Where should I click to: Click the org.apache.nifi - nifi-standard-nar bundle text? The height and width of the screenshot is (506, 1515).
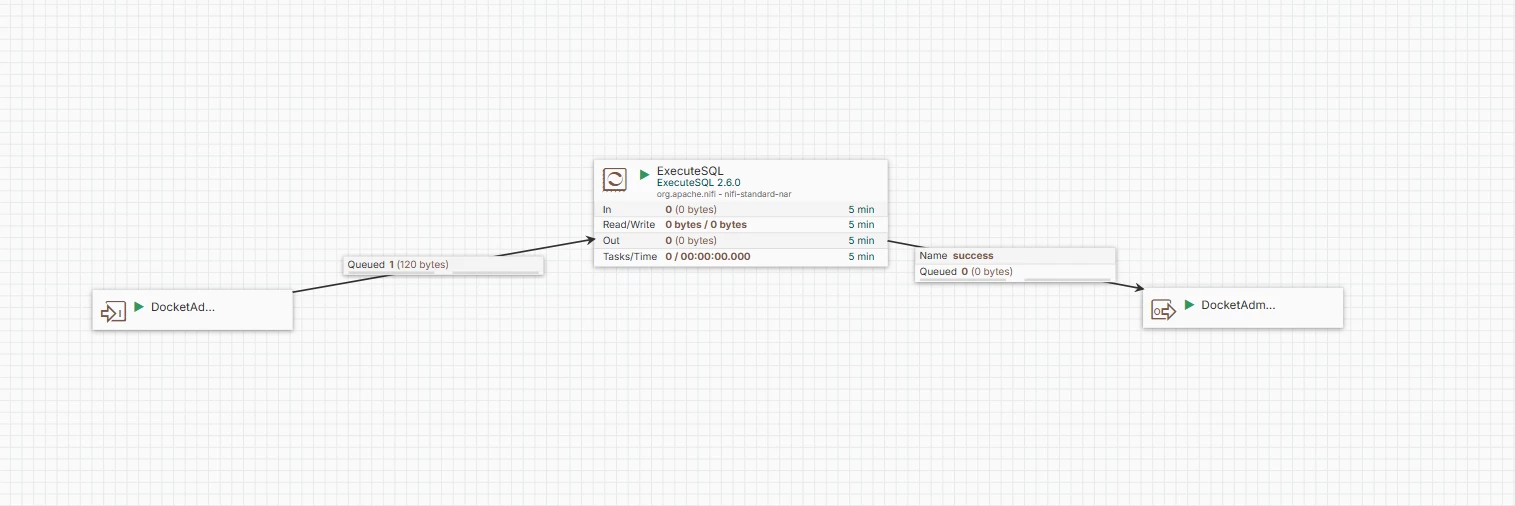pos(724,194)
